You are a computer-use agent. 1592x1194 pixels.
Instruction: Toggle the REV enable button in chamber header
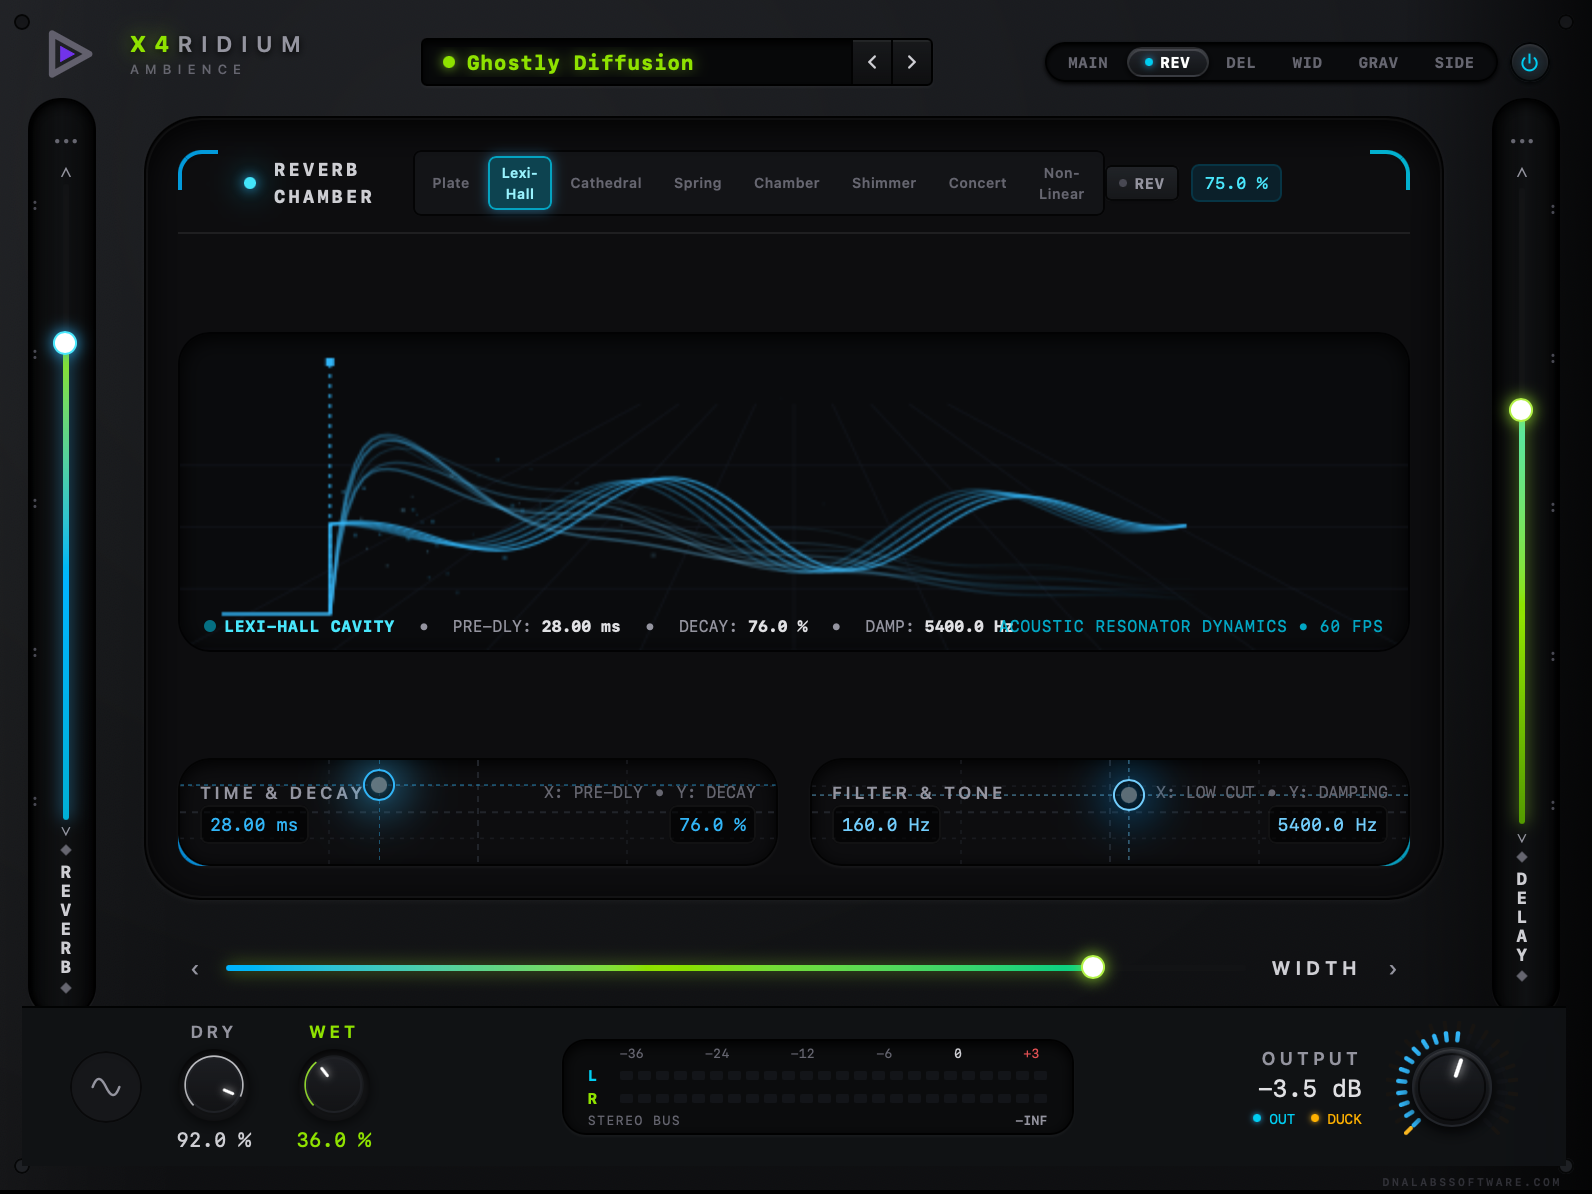1142,184
